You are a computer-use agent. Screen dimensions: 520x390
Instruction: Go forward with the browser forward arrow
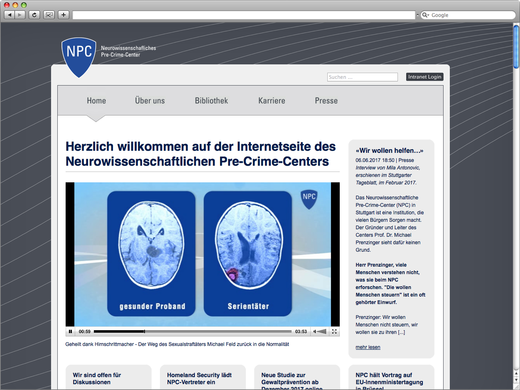coord(20,15)
